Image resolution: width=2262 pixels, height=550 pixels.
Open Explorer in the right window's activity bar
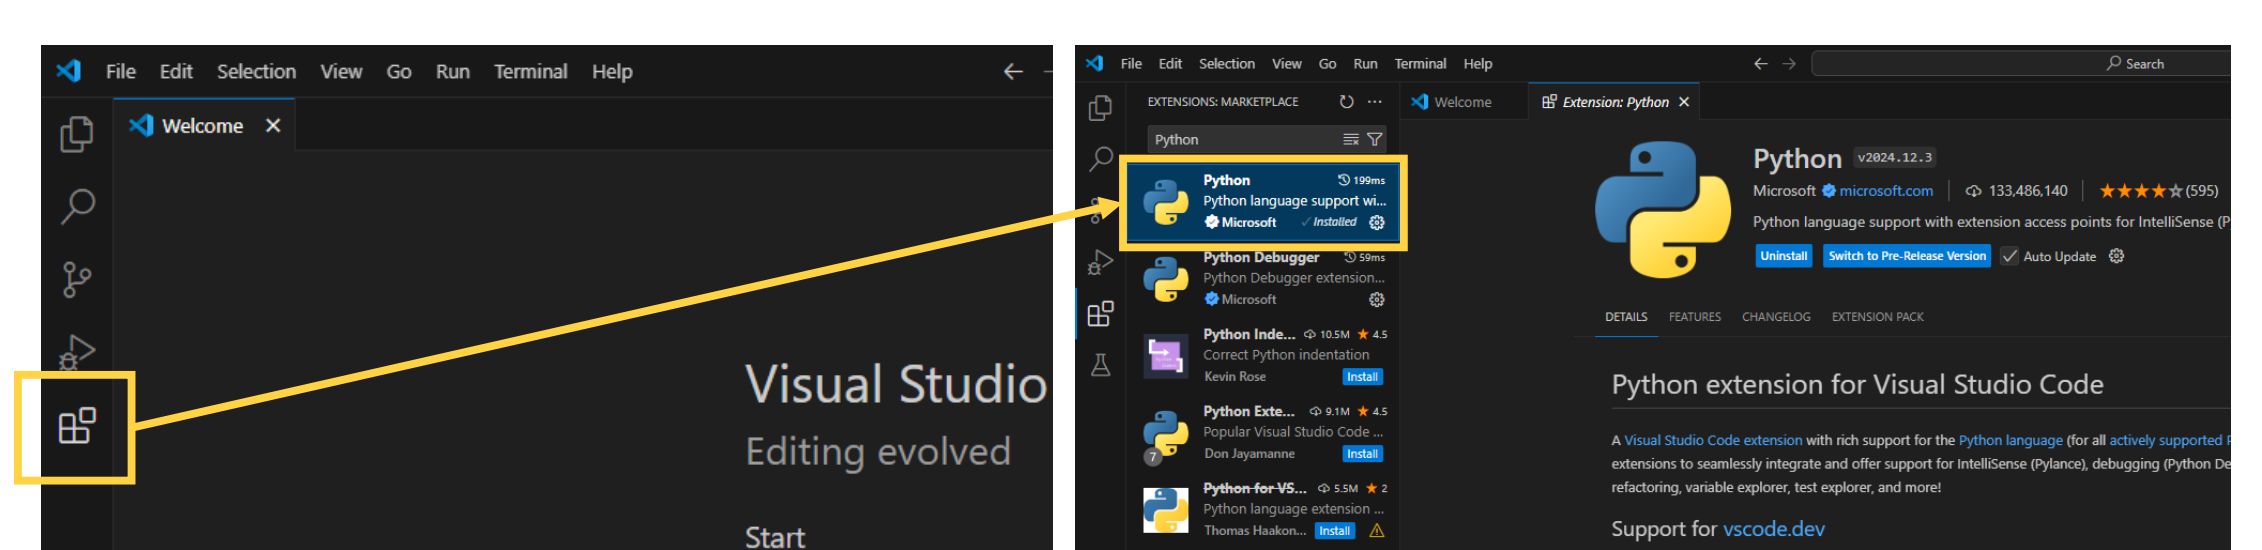(1100, 107)
